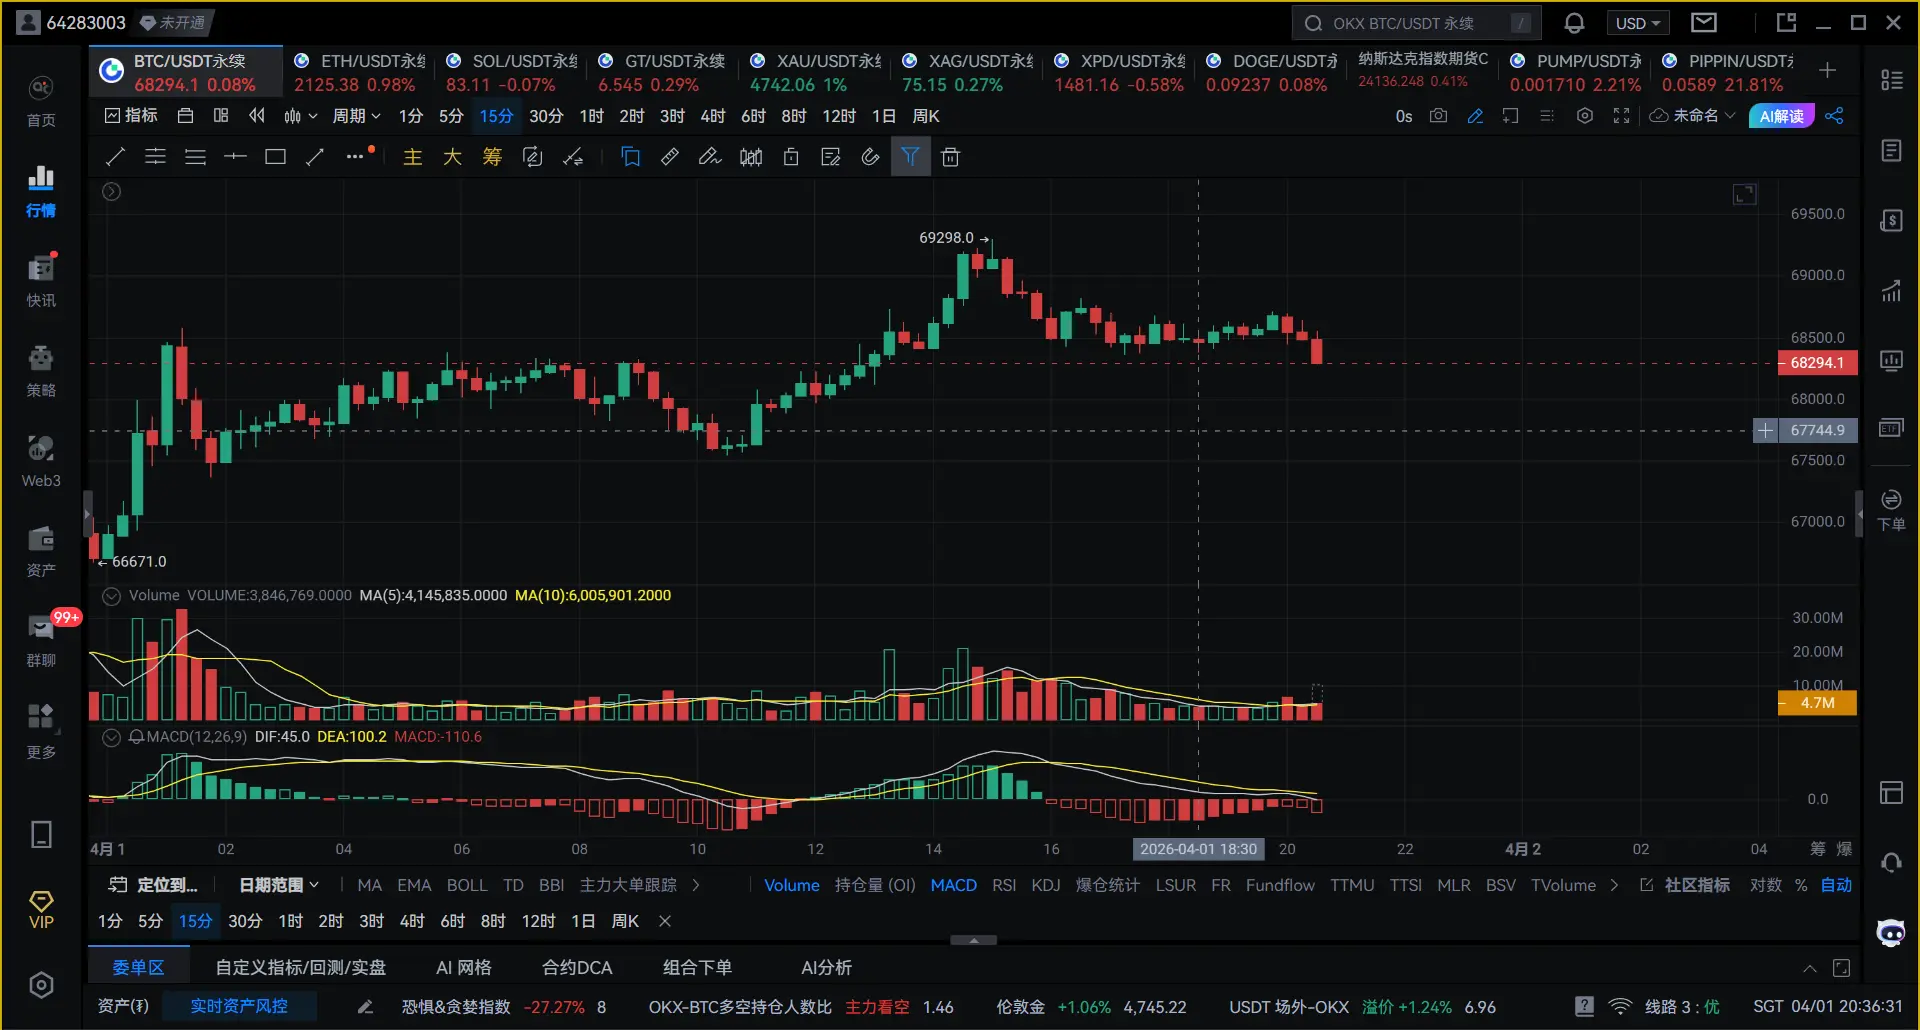
Task: Open the 行情 market section in sidebar
Action: tap(41, 191)
